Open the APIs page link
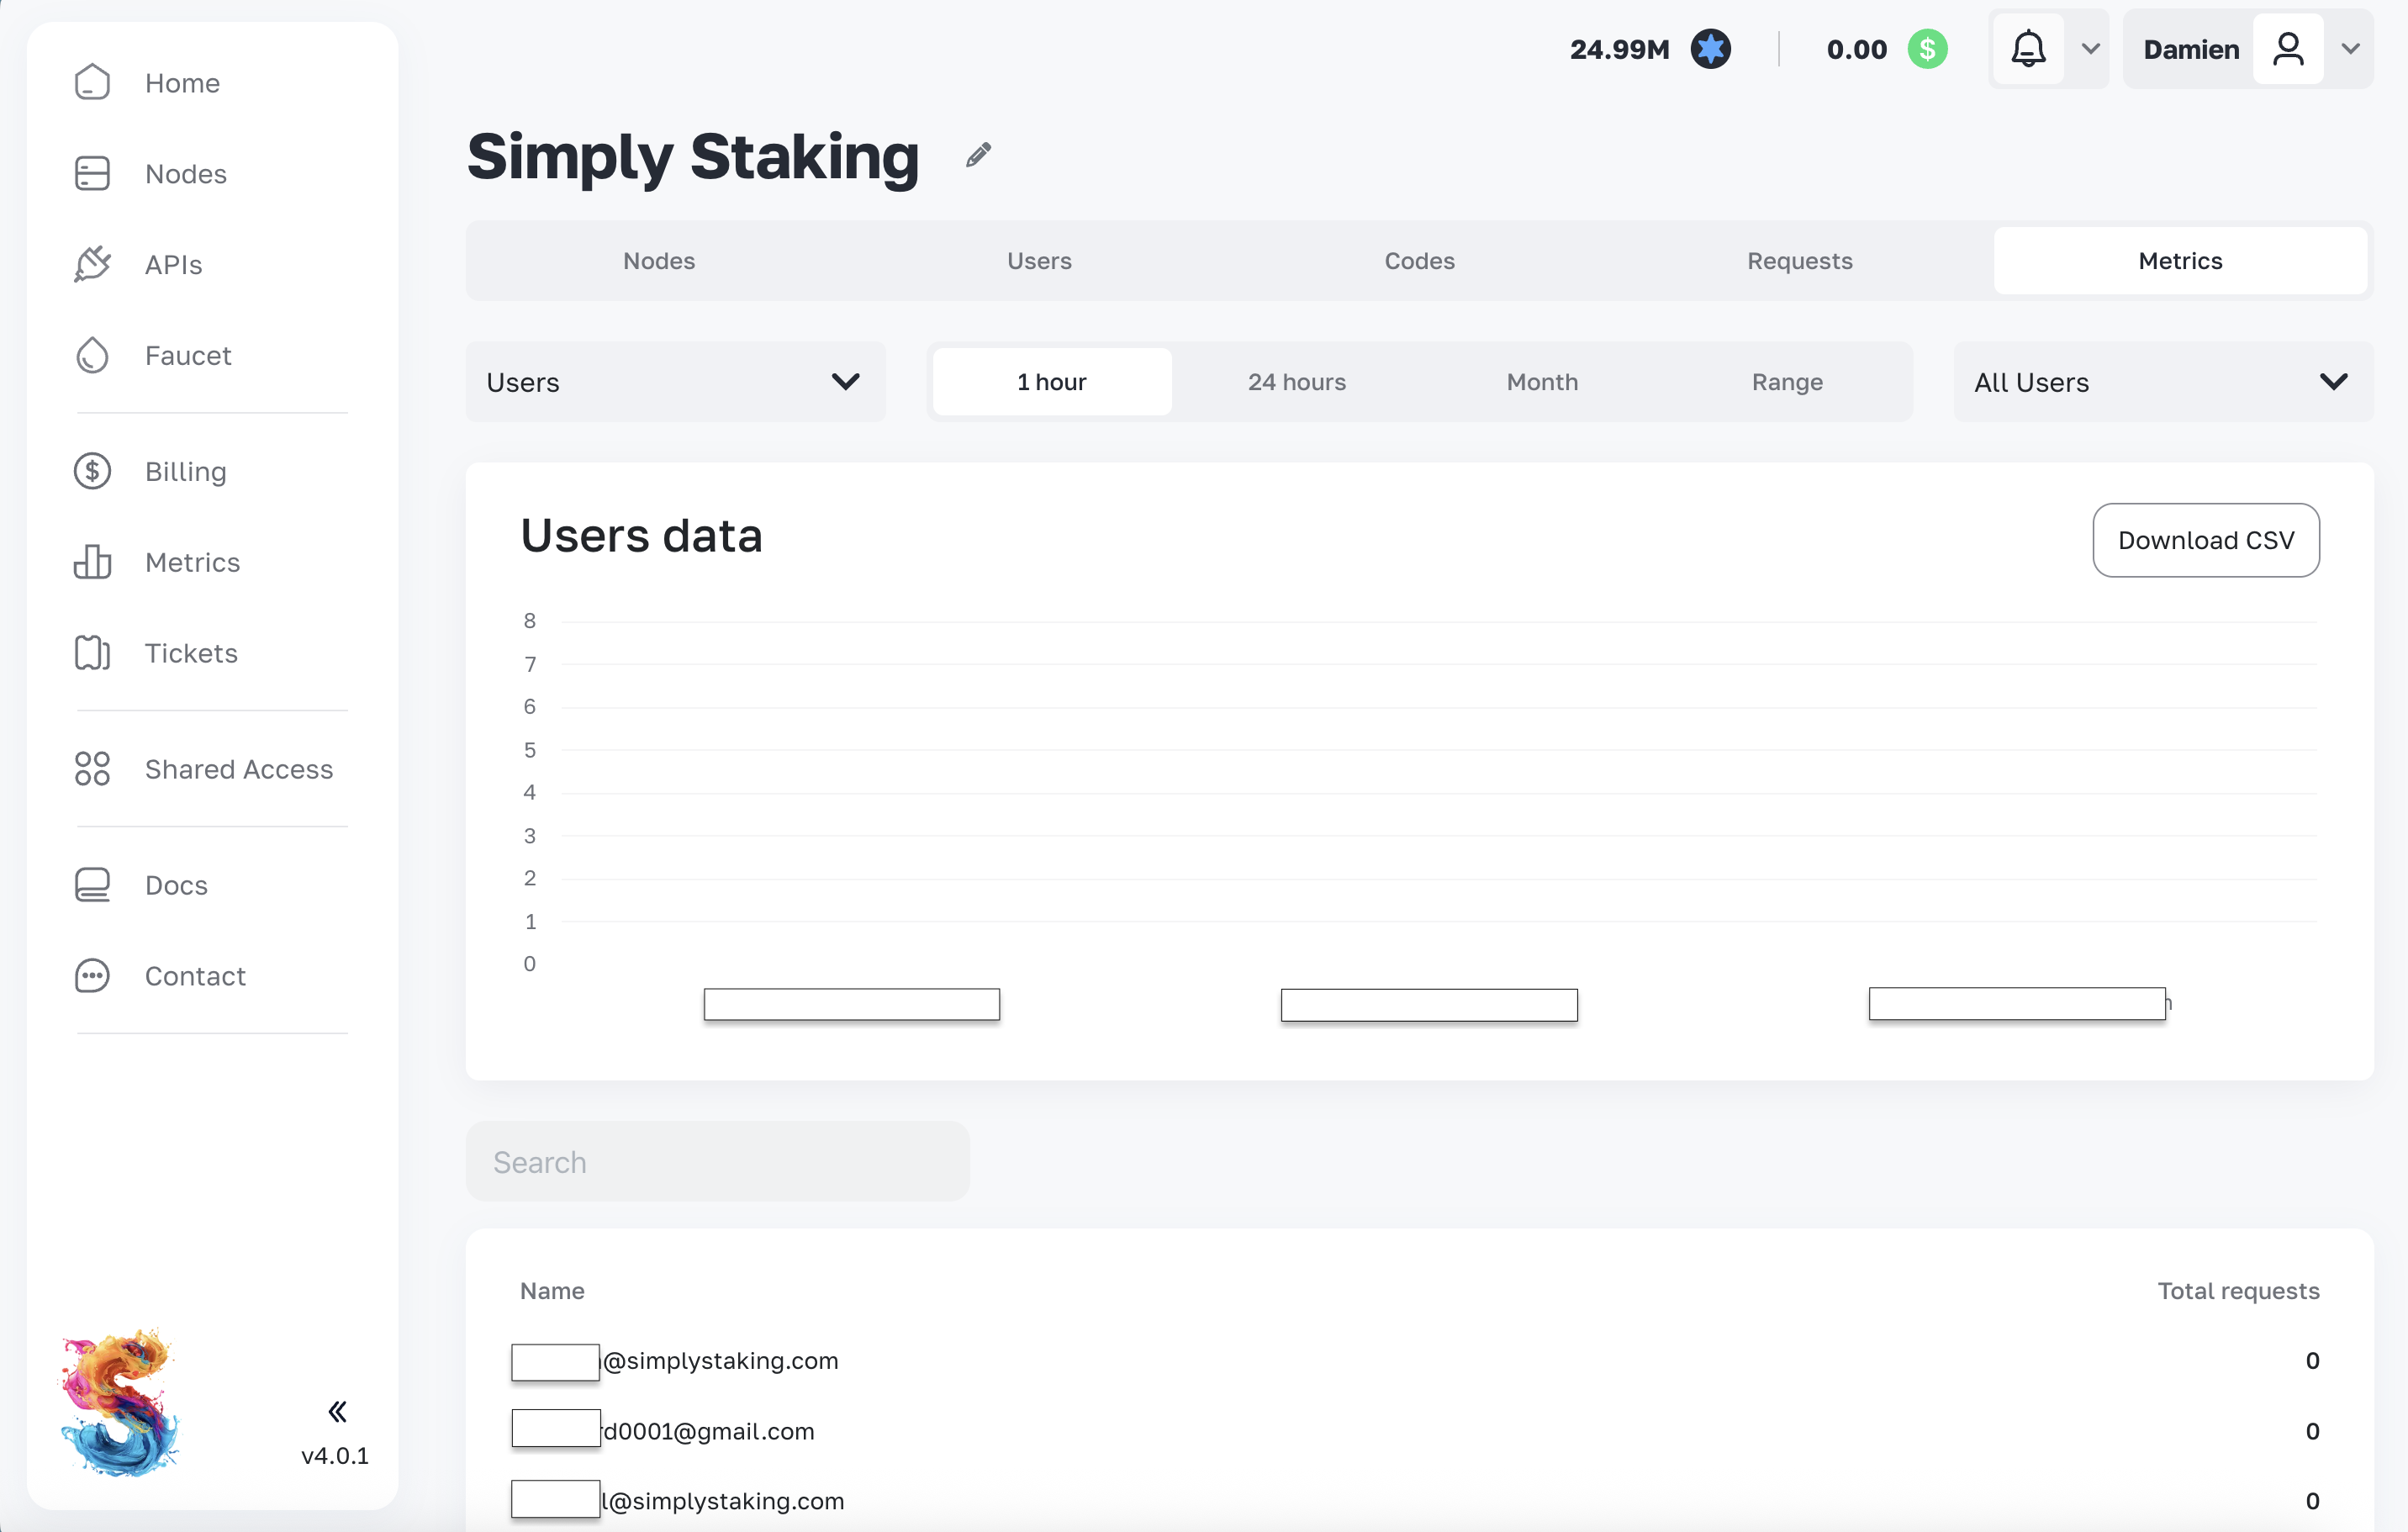 pyautogui.click(x=174, y=265)
